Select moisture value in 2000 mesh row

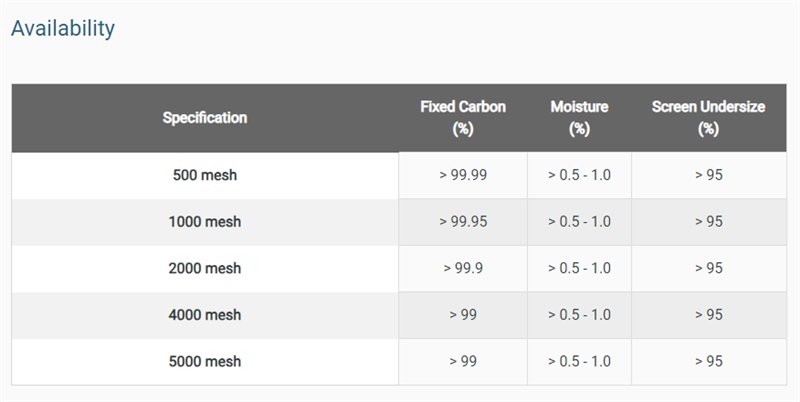click(579, 268)
